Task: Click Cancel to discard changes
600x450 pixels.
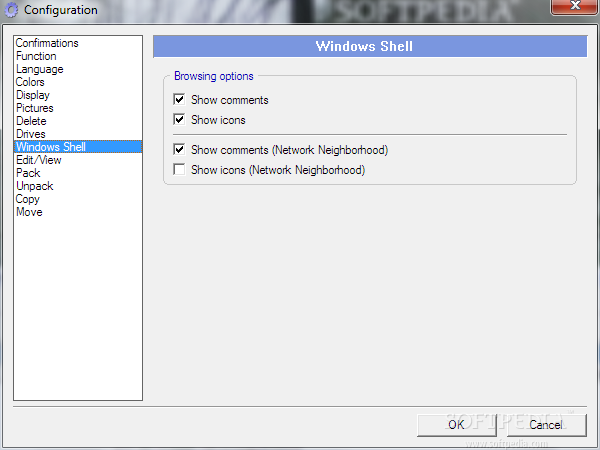Action: point(546,425)
